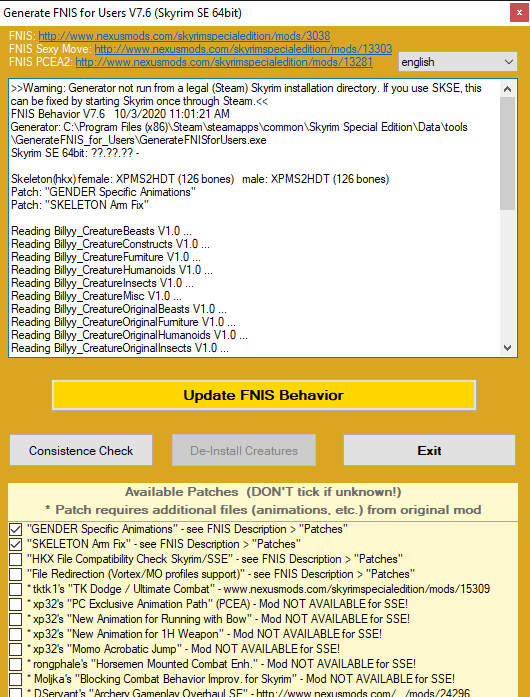Image resolution: width=530 pixels, height=697 pixels.
Task: Open the FNIS PCEA2 link
Action: tap(224, 62)
